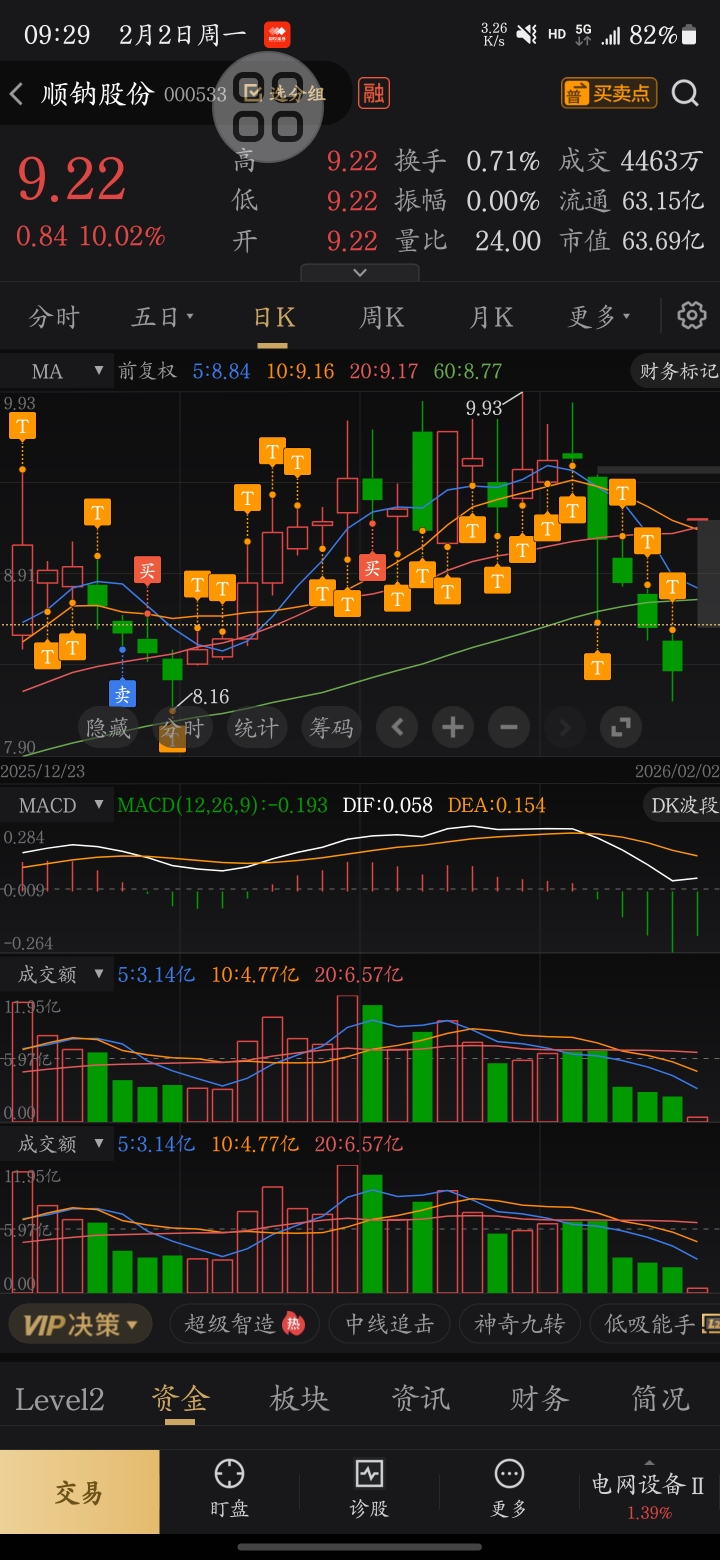The width and height of the screenshot is (720, 1560).
Task: Open stock search with the magnifier icon
Action: click(x=685, y=93)
